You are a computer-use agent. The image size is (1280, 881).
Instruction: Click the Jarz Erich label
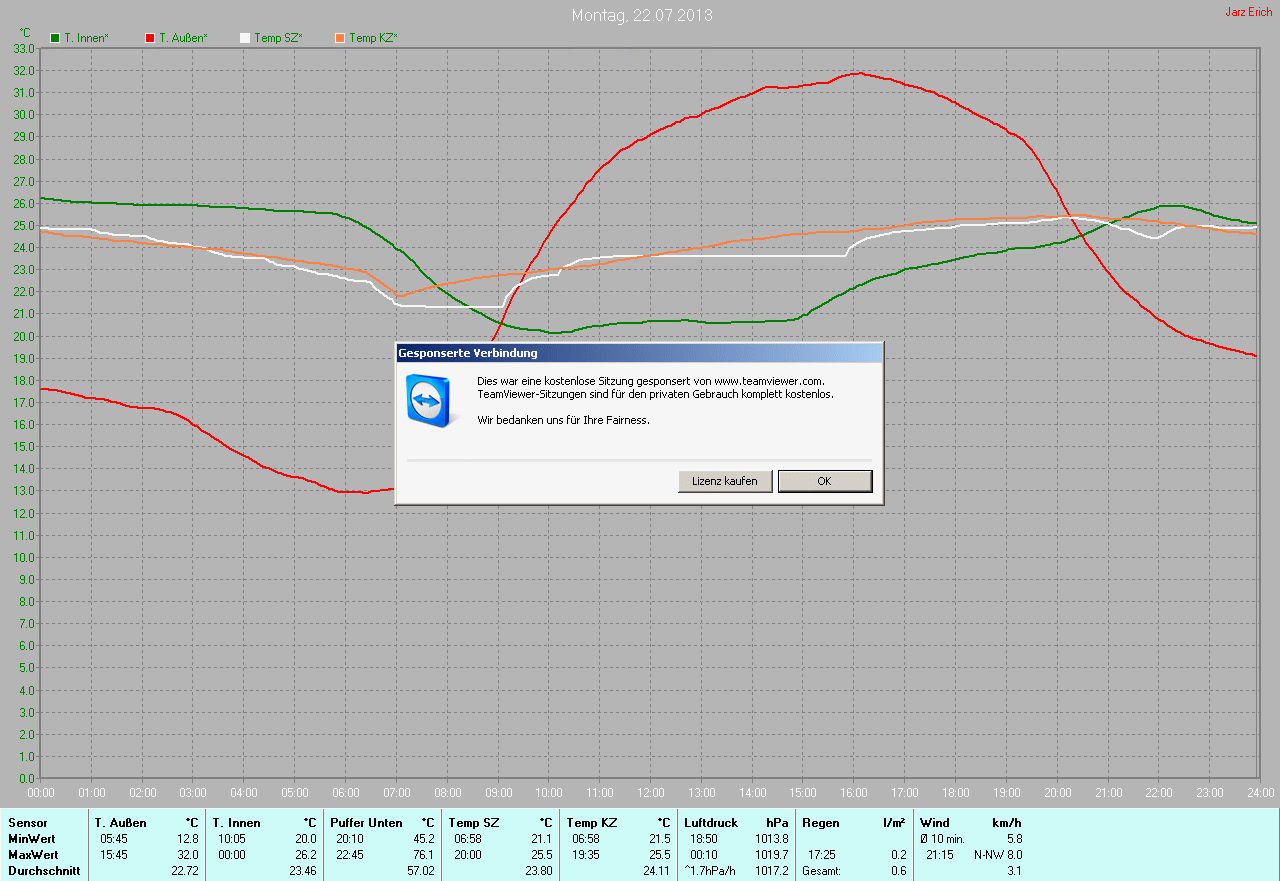pyautogui.click(x=1248, y=12)
